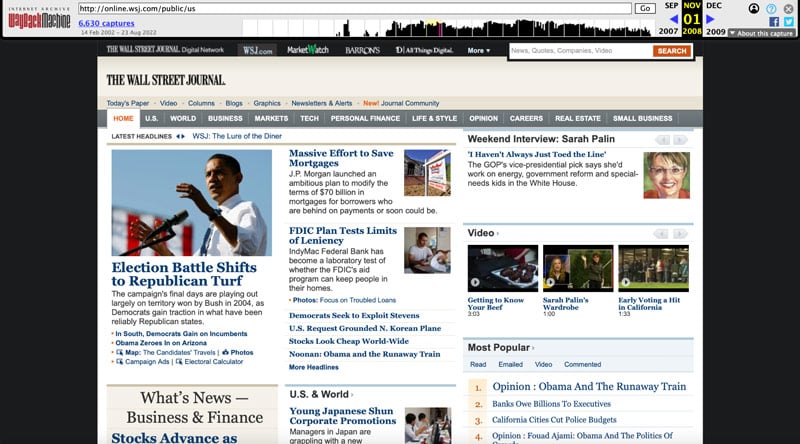
Task: Click the next arrow in Video panel
Action: pos(680,234)
